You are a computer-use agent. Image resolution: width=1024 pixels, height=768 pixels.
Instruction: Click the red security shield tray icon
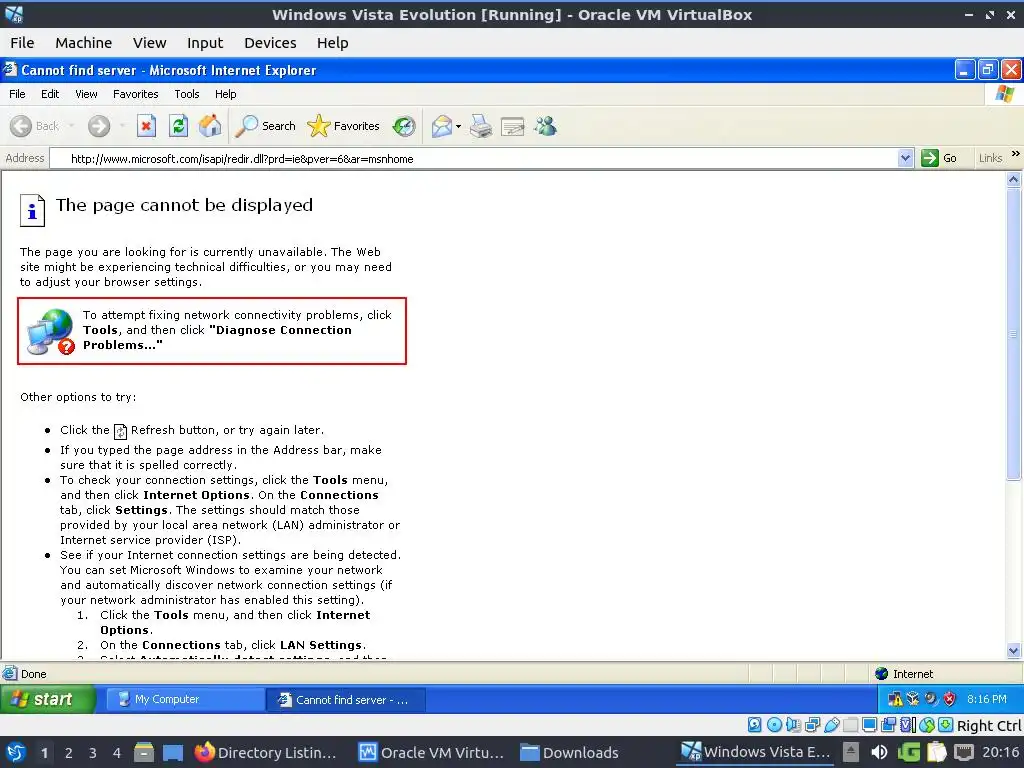pos(950,699)
